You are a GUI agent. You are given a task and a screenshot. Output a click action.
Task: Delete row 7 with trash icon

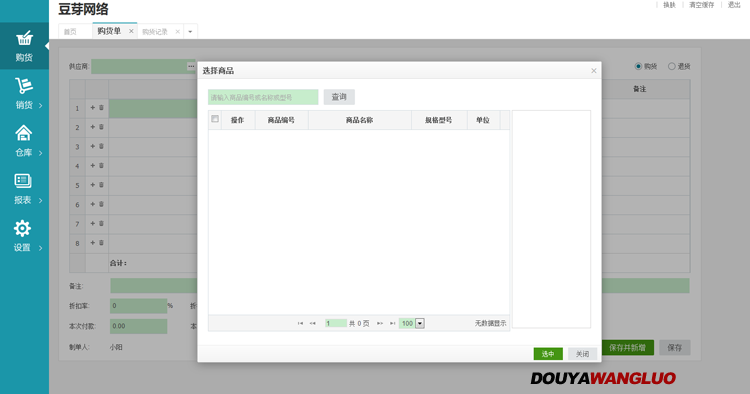[101, 223]
